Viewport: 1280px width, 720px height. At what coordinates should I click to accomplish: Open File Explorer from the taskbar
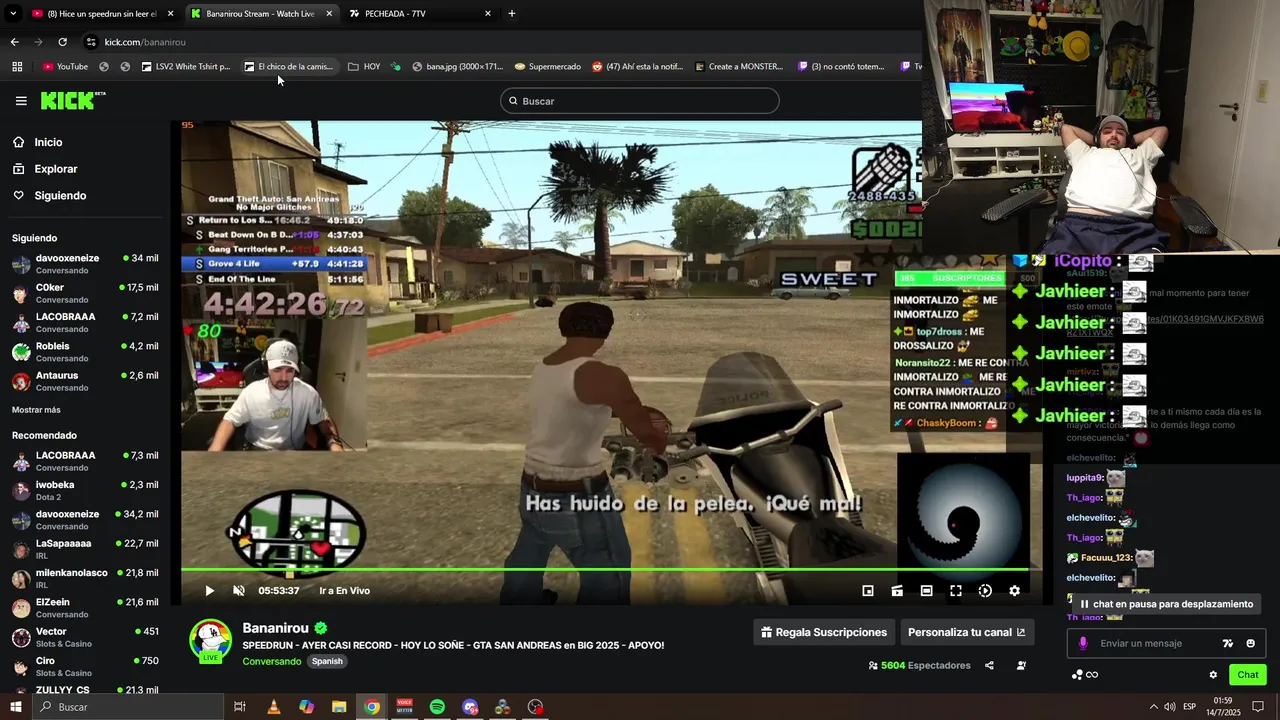339,707
